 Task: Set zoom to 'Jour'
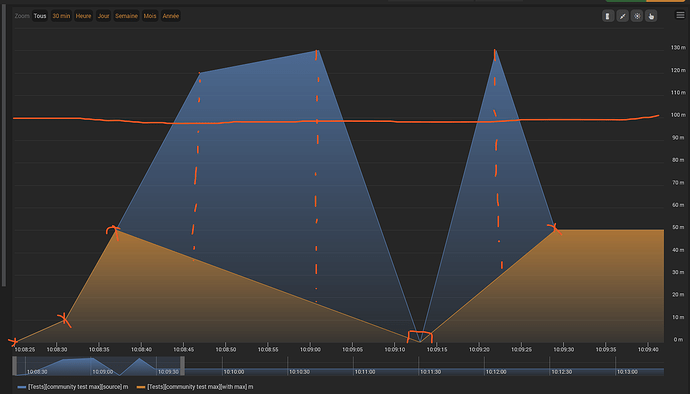103,16
